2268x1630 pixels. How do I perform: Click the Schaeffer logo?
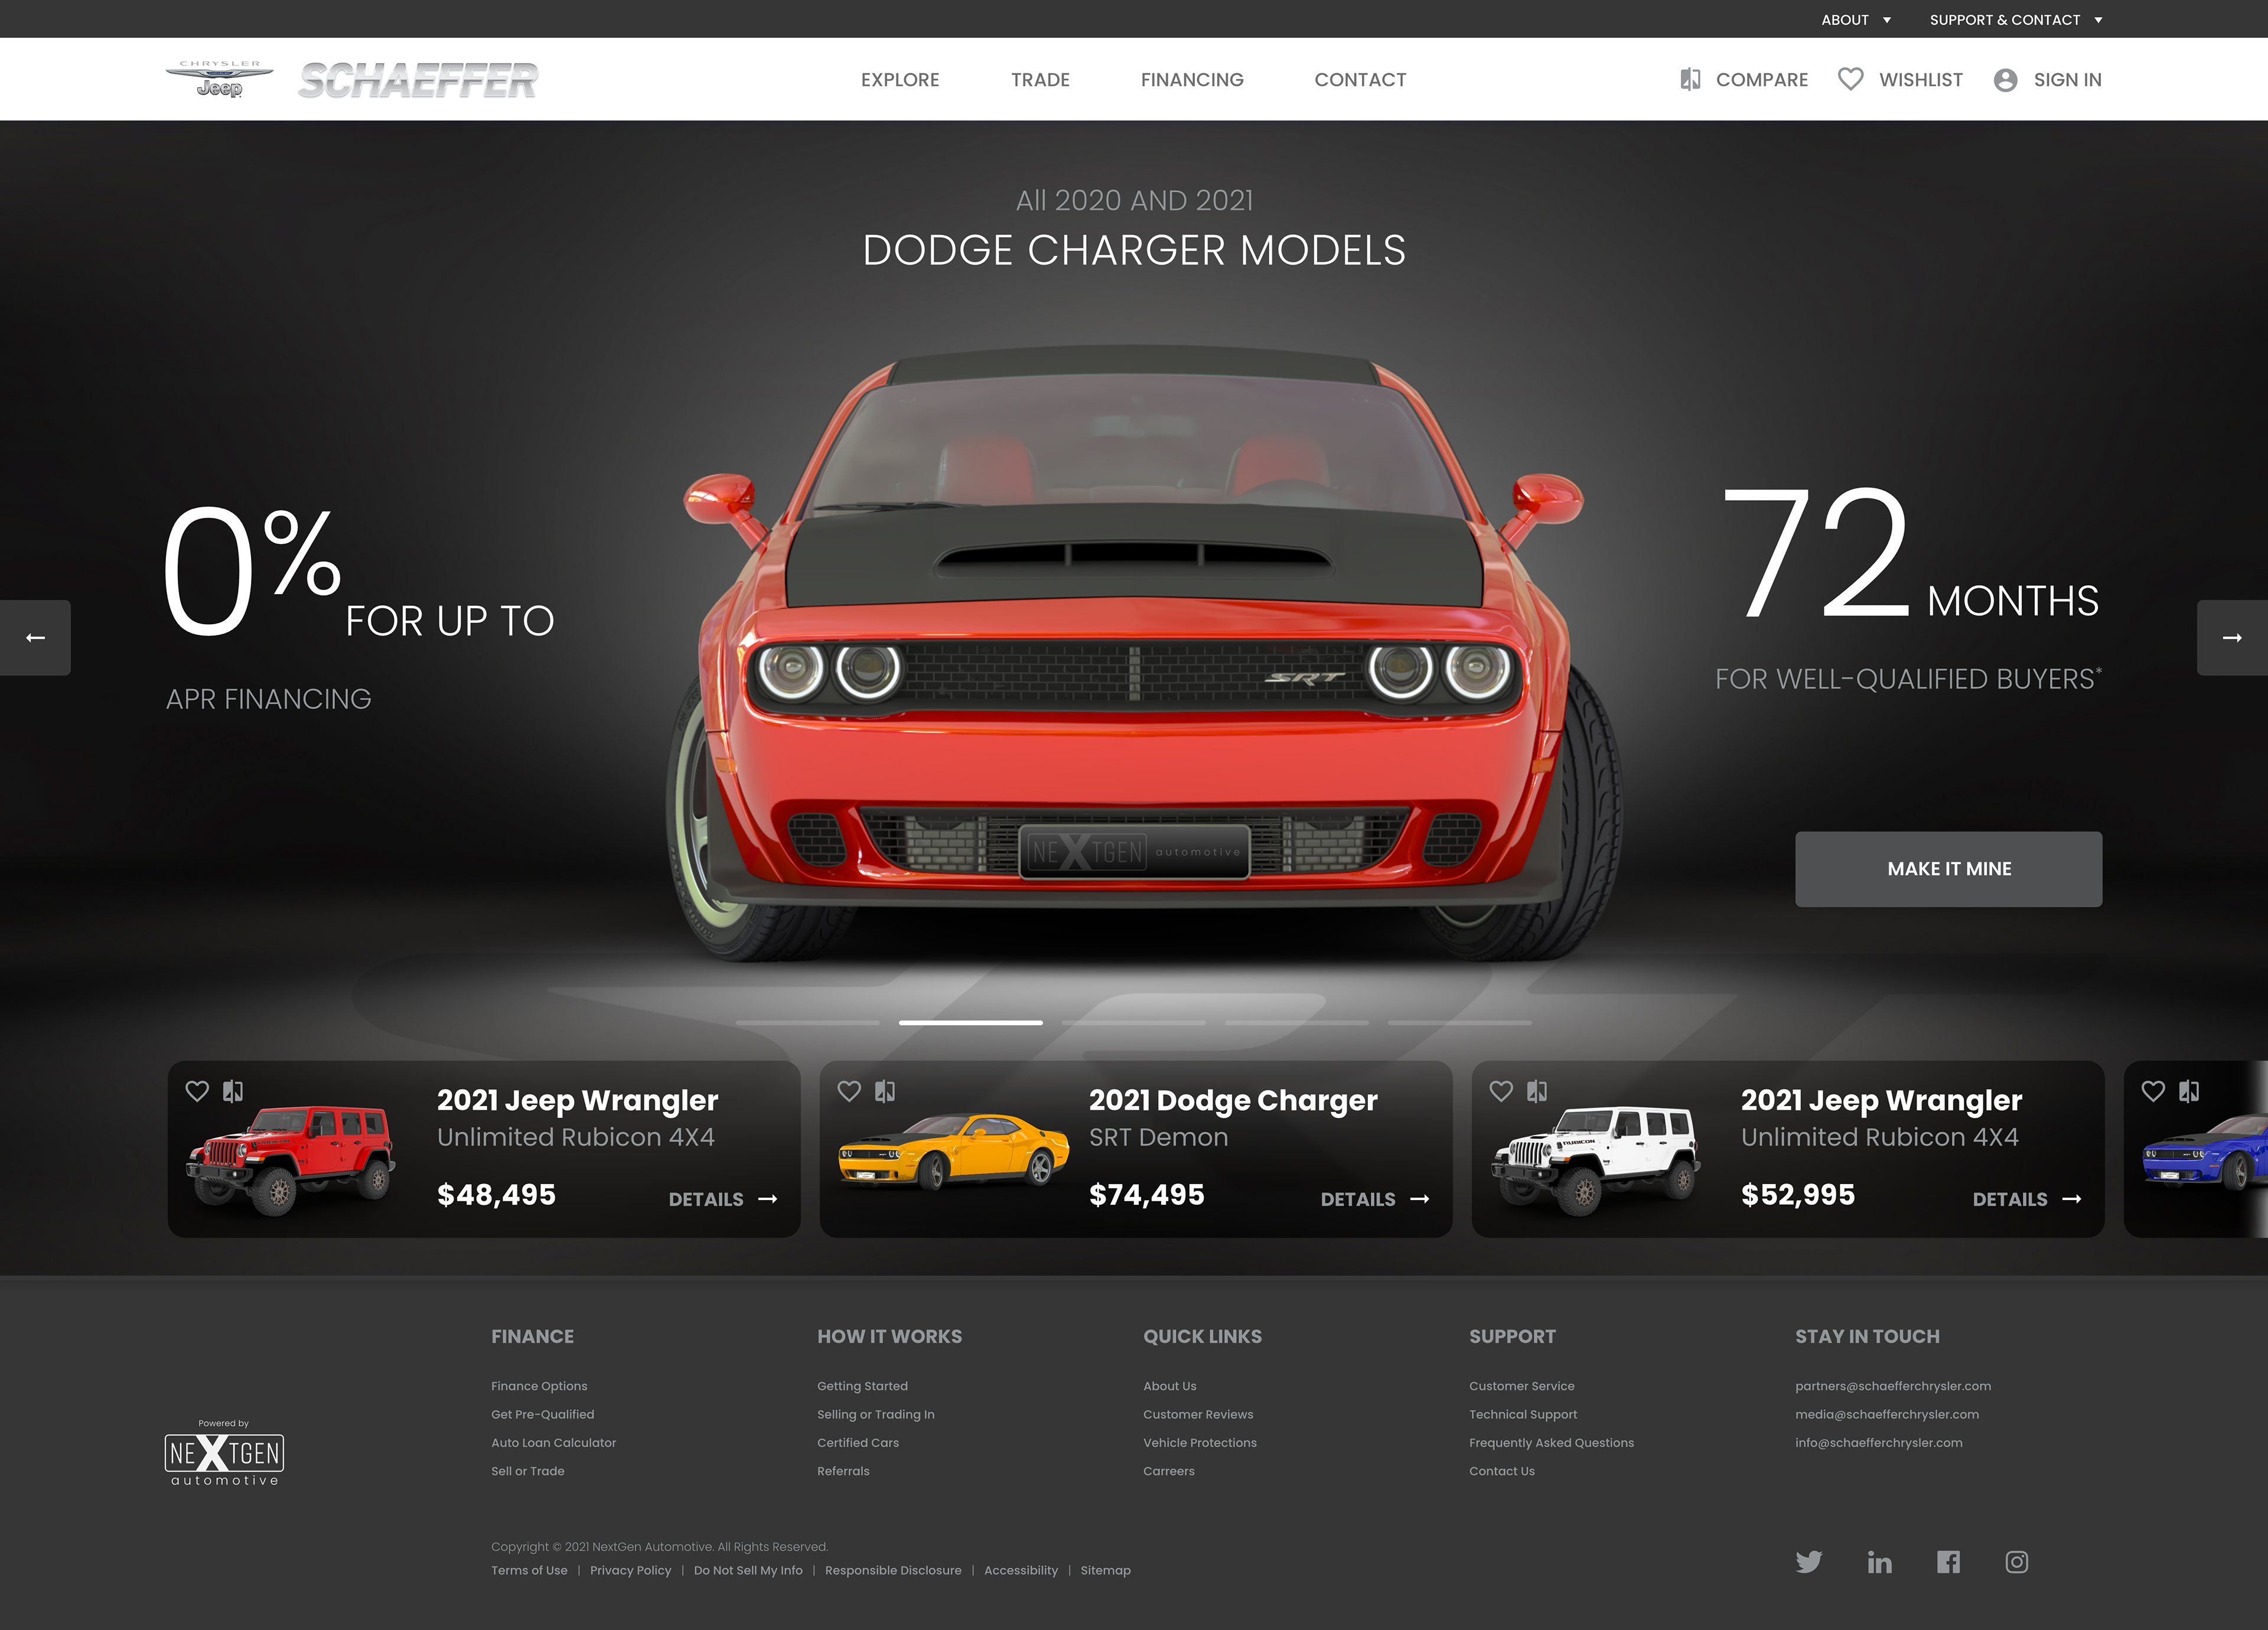(418, 80)
